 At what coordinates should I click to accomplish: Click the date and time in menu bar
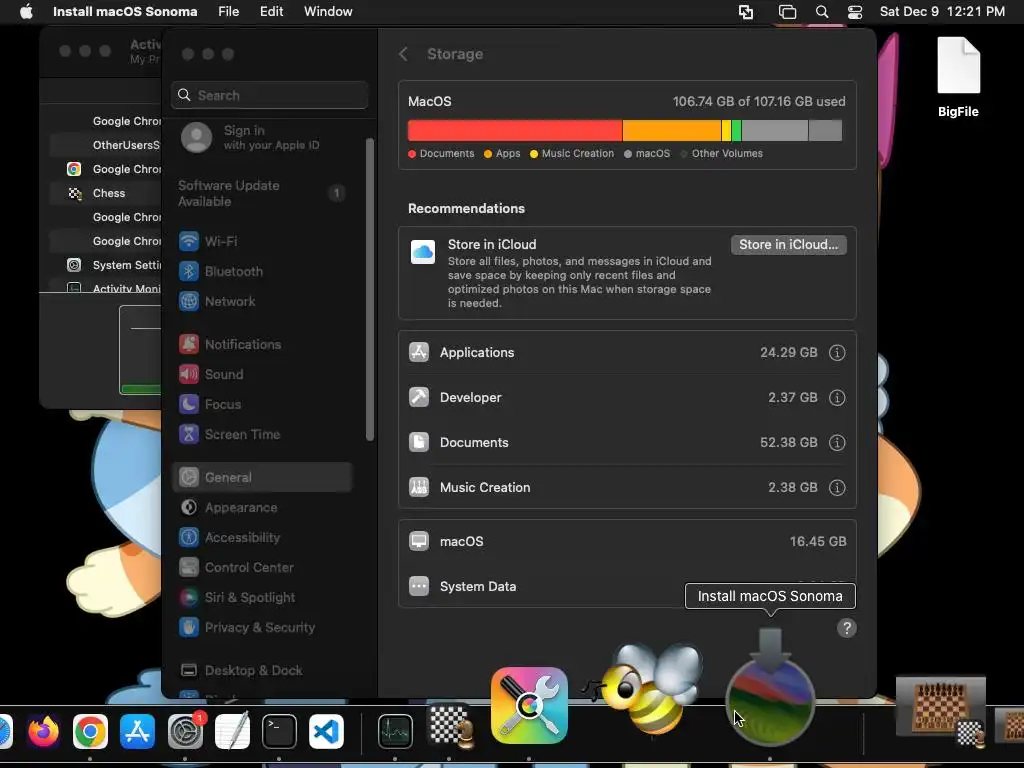(942, 12)
